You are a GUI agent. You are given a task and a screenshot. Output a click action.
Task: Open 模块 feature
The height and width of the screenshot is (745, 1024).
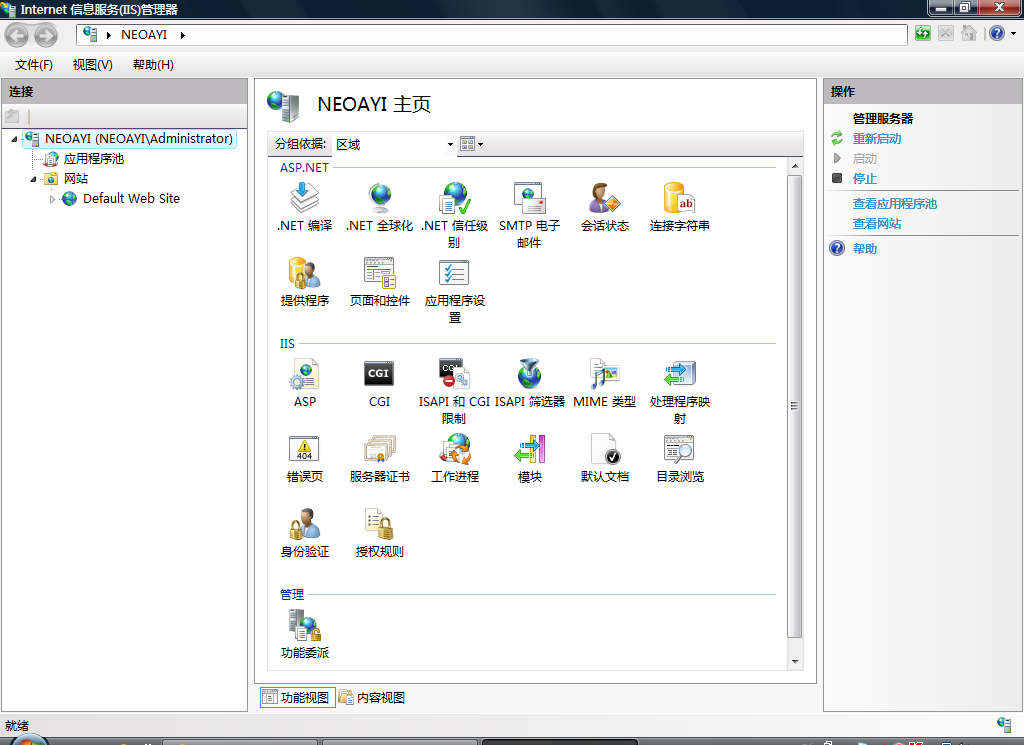point(529,458)
